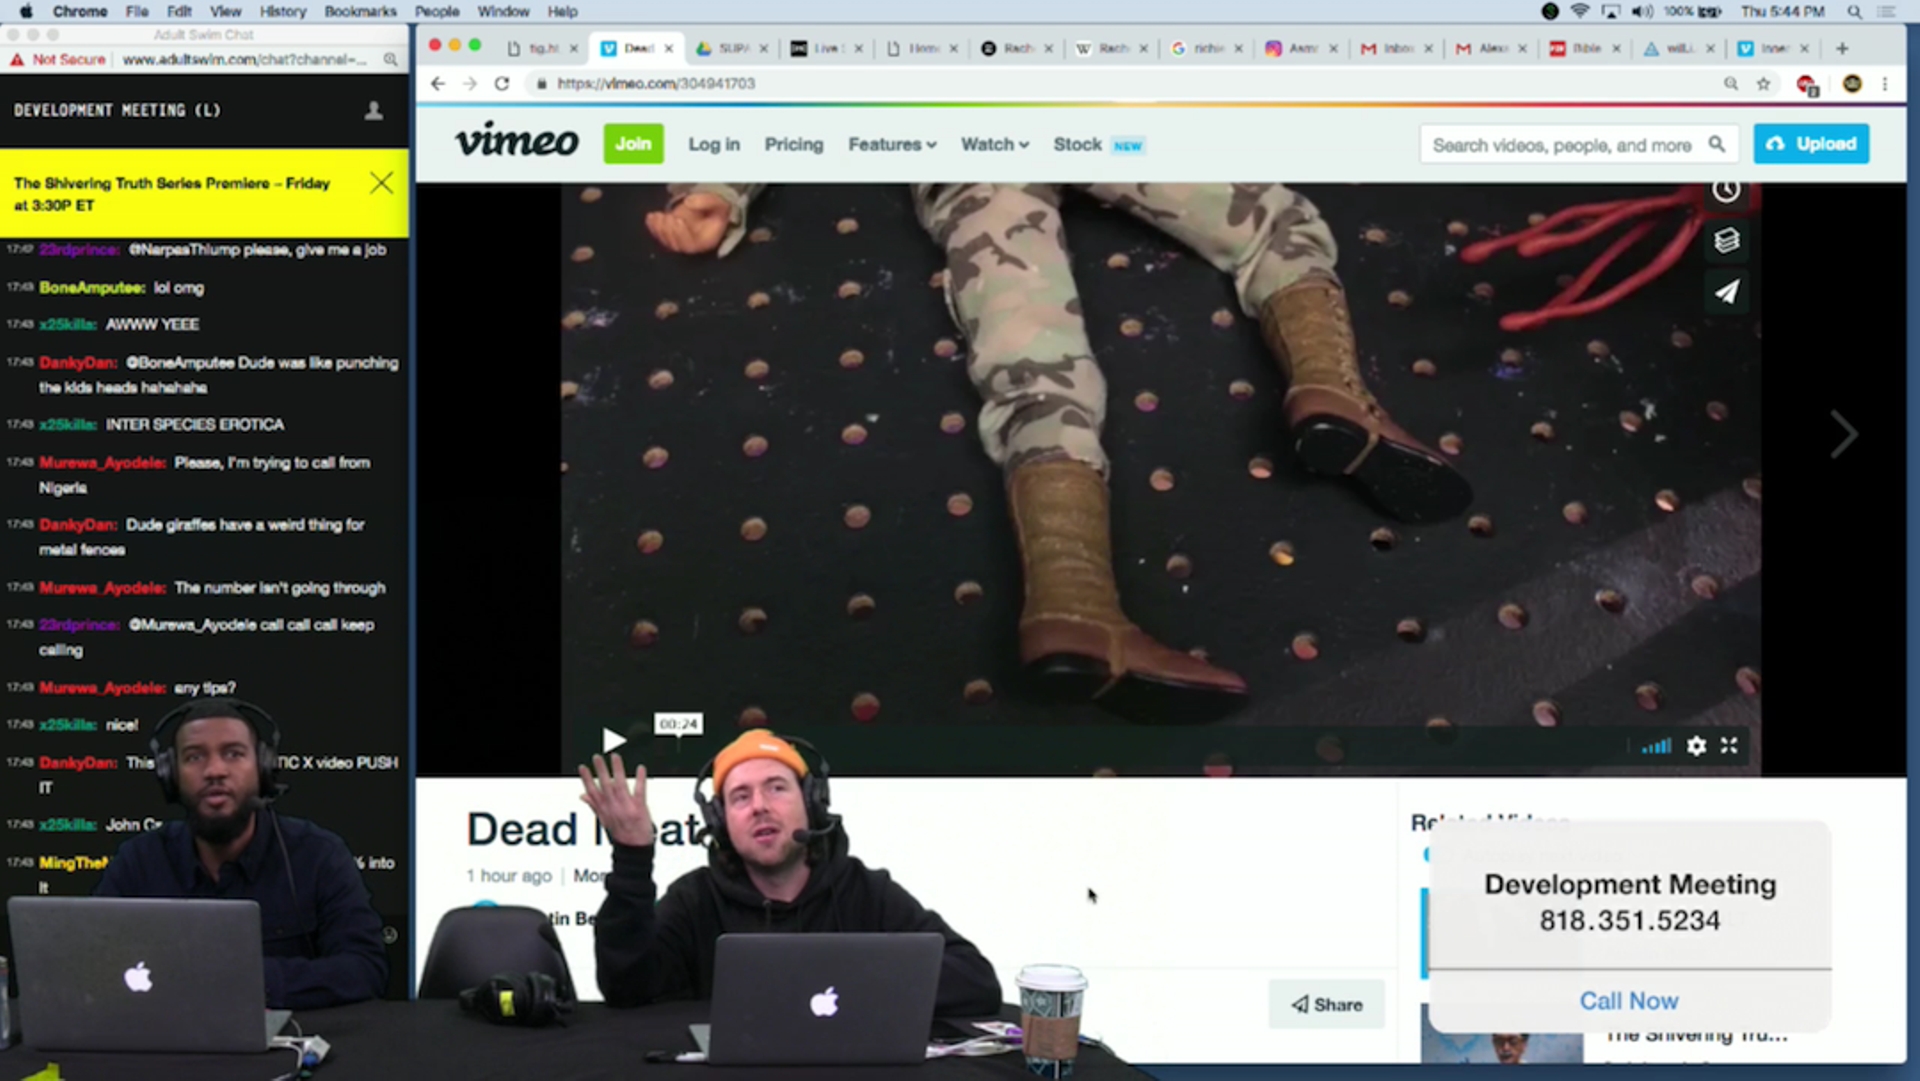The height and width of the screenshot is (1081, 1920).
Task: Open the Log in link
Action: pyautogui.click(x=714, y=144)
